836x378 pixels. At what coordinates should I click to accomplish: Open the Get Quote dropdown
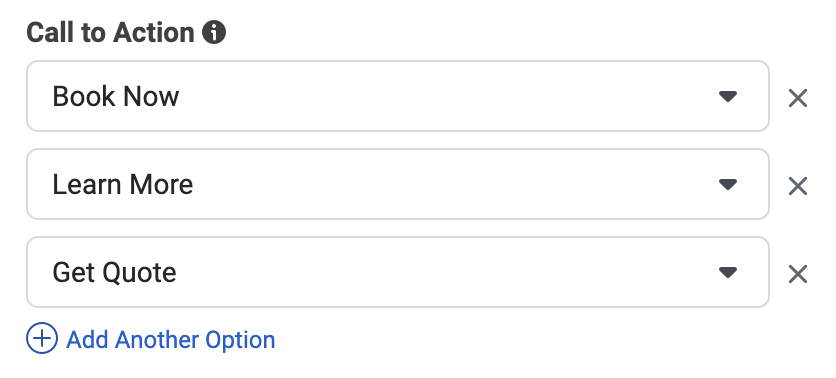pos(398,272)
